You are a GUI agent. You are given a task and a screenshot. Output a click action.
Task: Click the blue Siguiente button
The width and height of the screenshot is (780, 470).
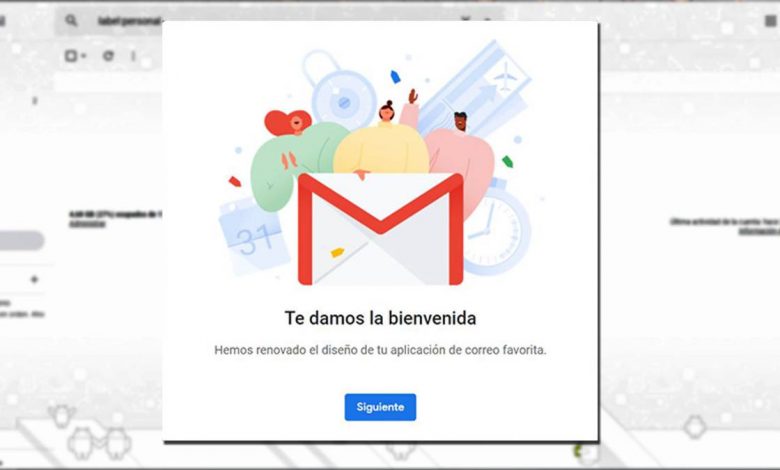380,407
